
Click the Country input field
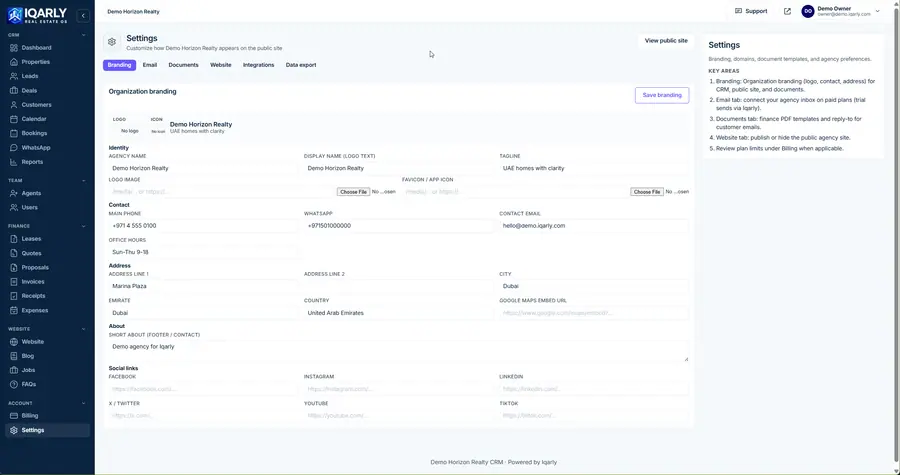click(x=398, y=313)
